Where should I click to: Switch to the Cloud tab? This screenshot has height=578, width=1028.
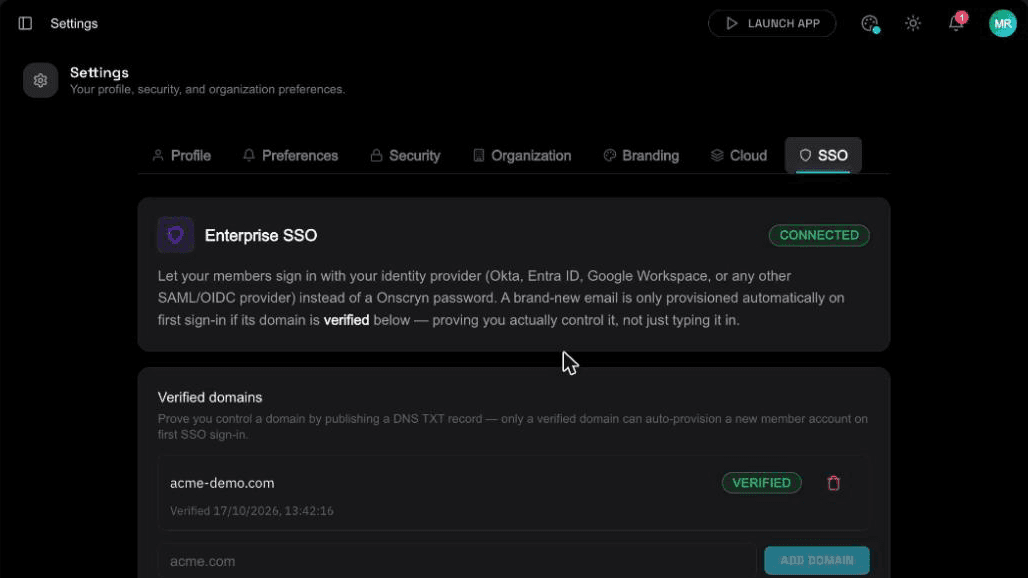coord(739,155)
